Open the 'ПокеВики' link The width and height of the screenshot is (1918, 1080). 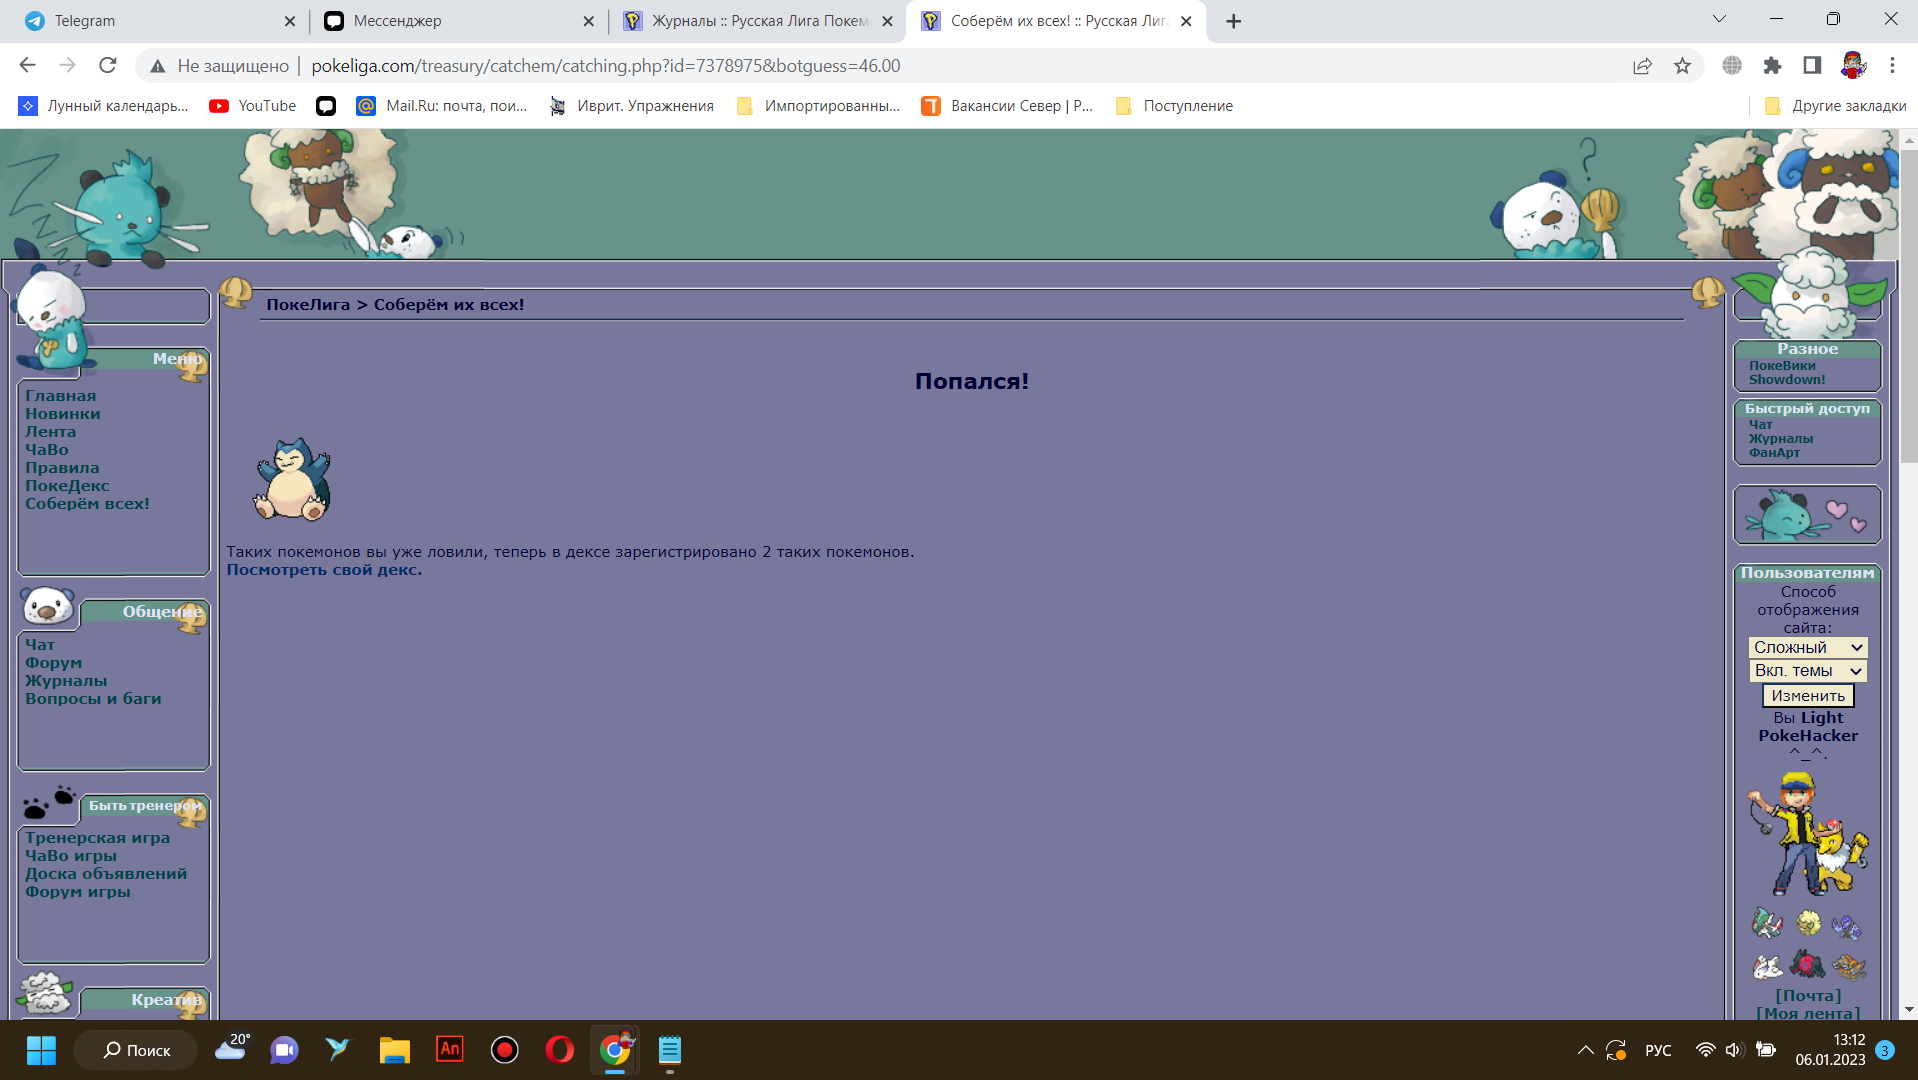click(1782, 366)
